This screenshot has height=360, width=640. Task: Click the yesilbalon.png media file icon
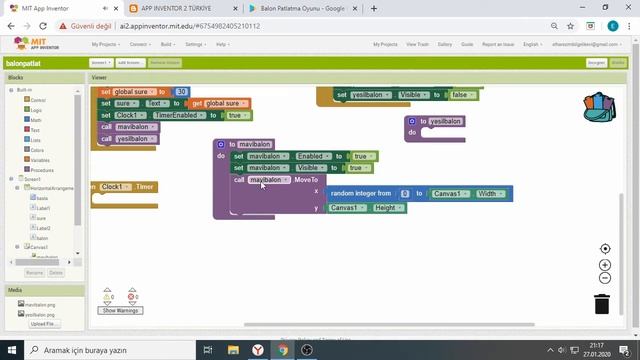pos(21,314)
